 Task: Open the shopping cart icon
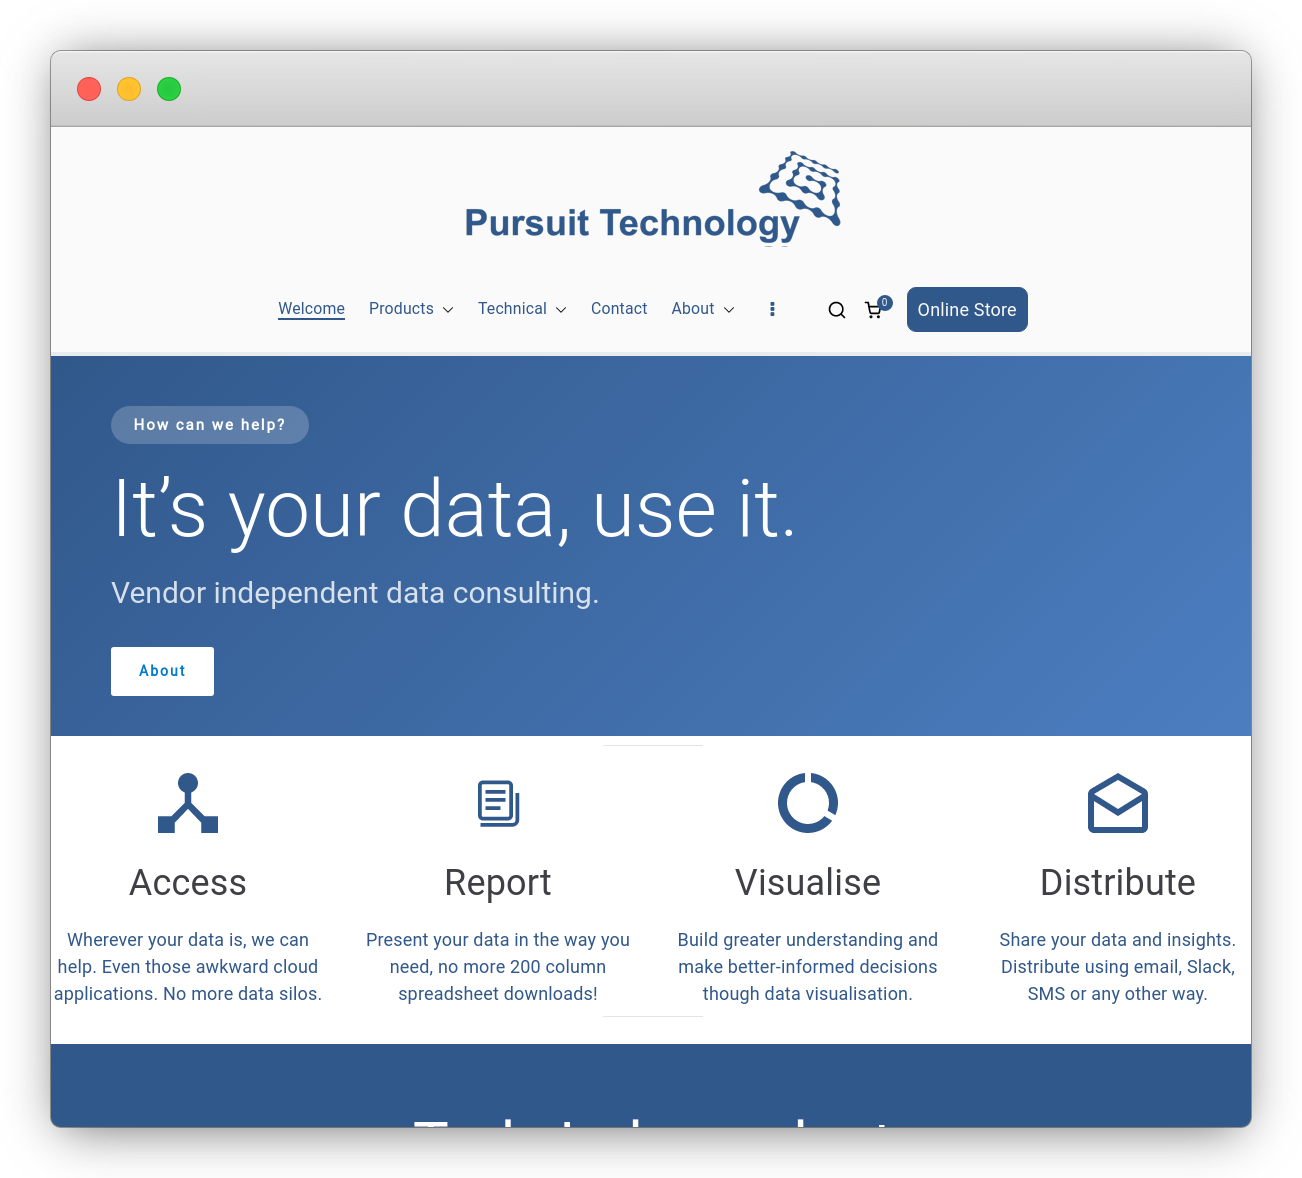click(874, 310)
